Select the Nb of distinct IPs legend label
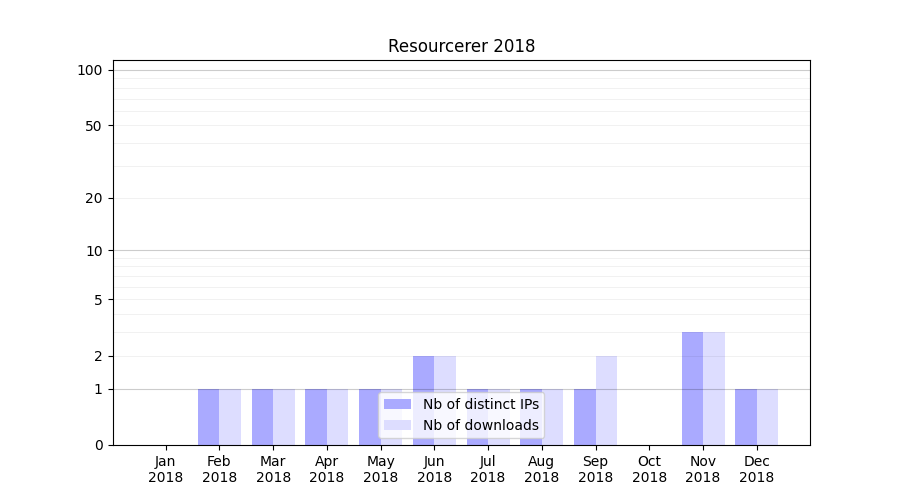The width and height of the screenshot is (900, 500). tap(480, 404)
